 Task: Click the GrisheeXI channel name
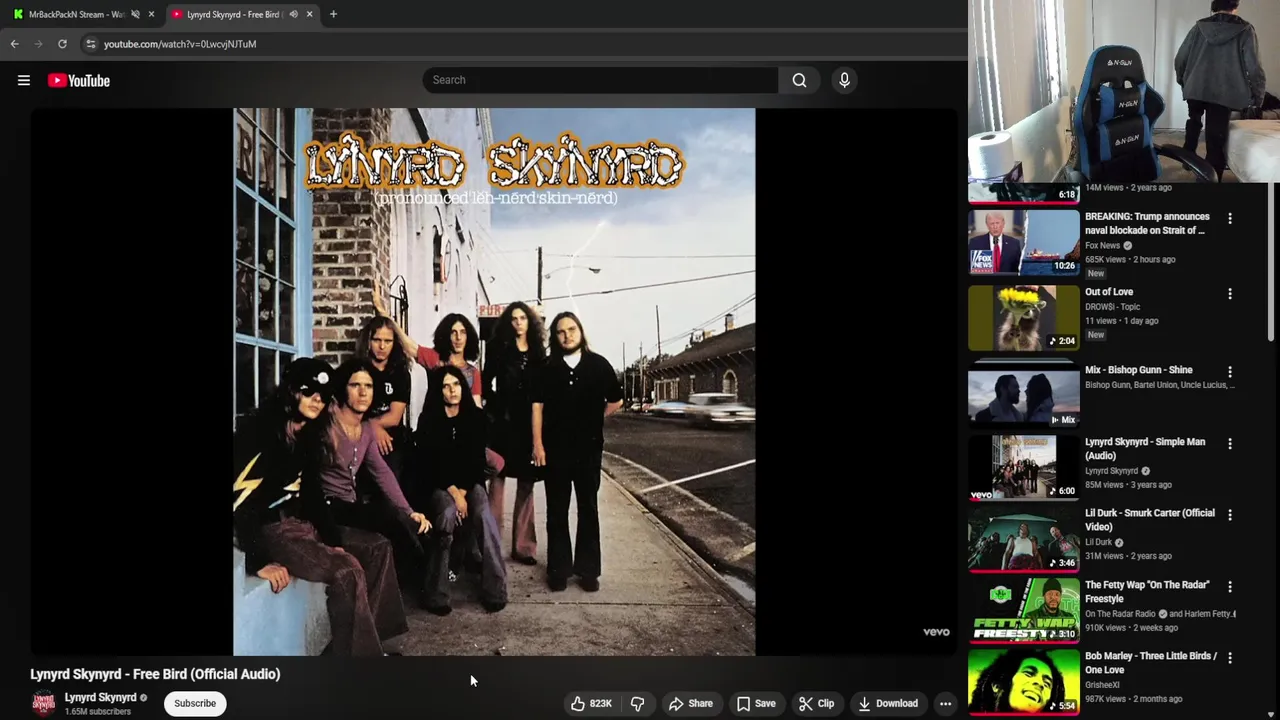tap(1103, 685)
